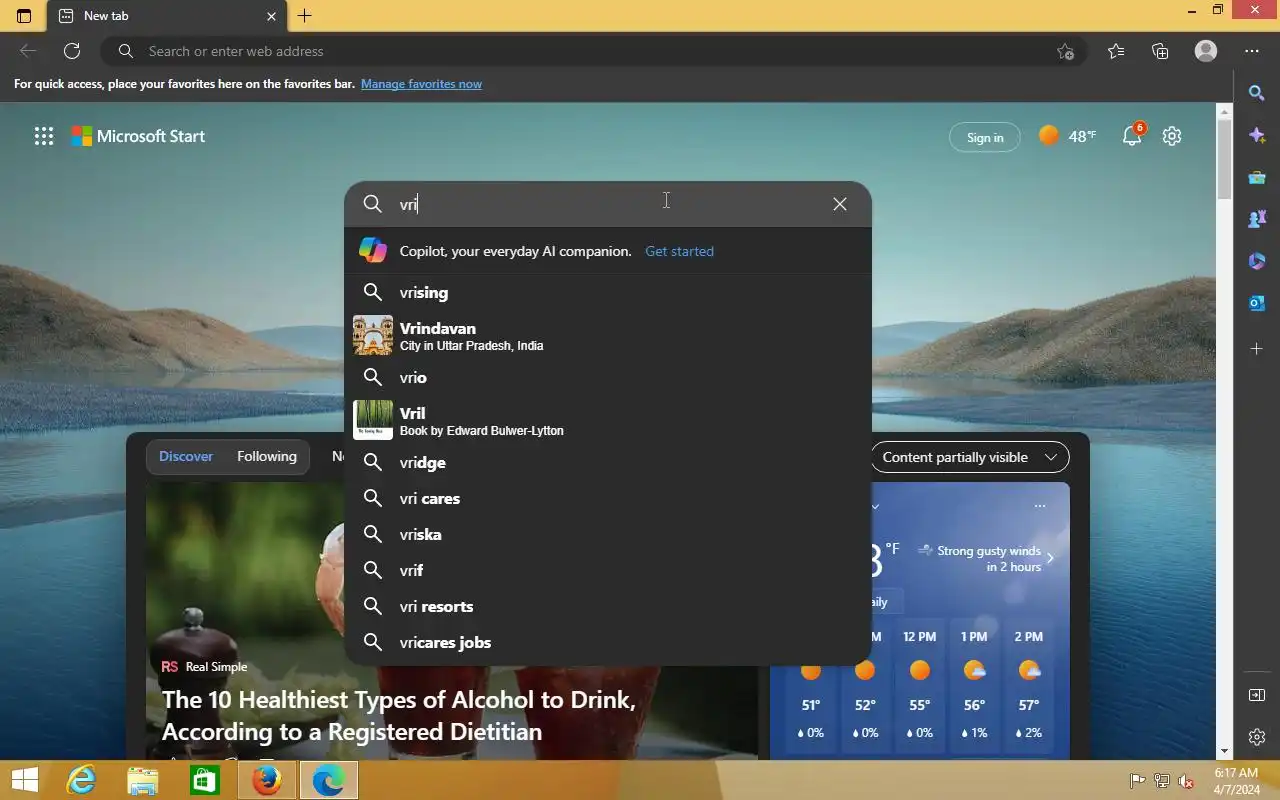Open the tab actions menu icon
The height and width of the screenshot is (800, 1280).
24,16
